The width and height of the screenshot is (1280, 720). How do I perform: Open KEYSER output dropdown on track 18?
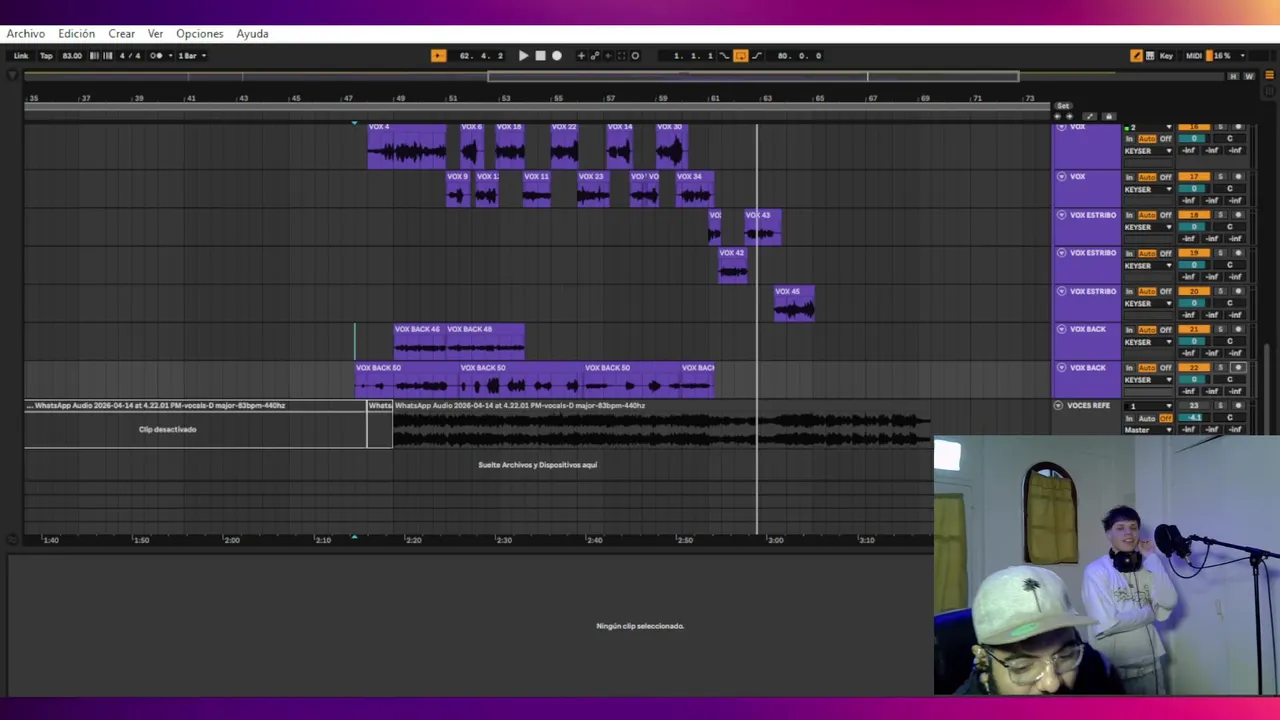1148,227
